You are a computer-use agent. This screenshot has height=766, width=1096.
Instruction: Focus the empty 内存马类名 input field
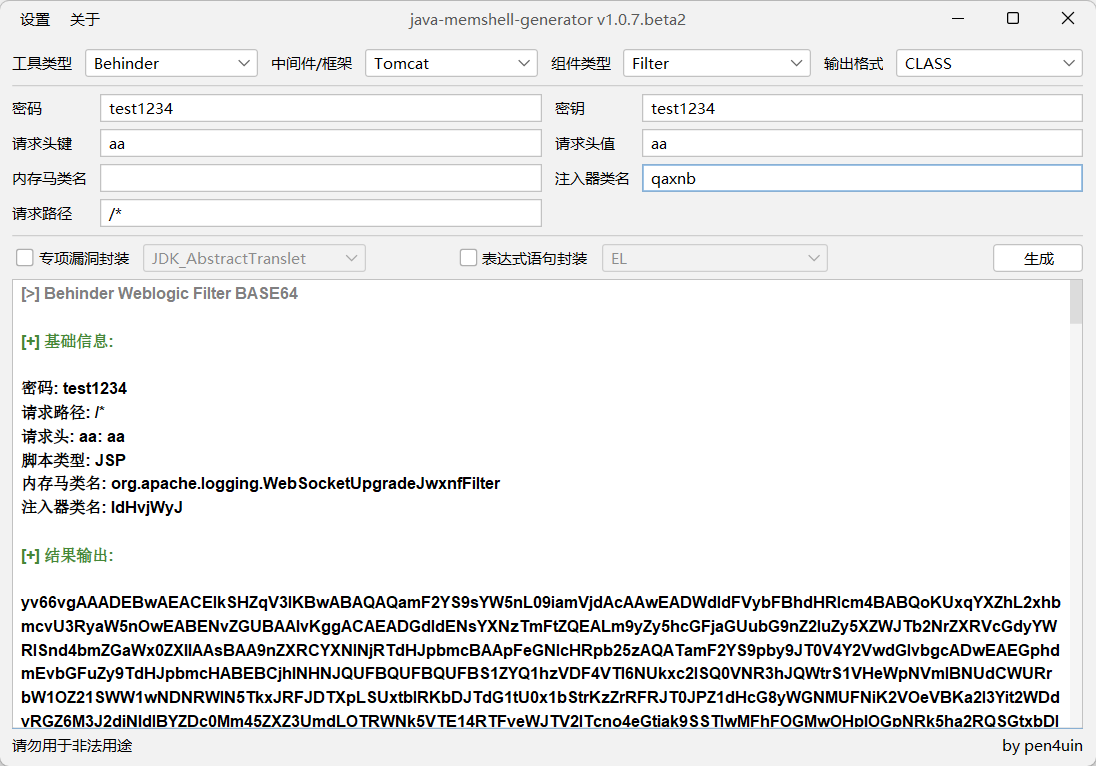tap(321, 178)
